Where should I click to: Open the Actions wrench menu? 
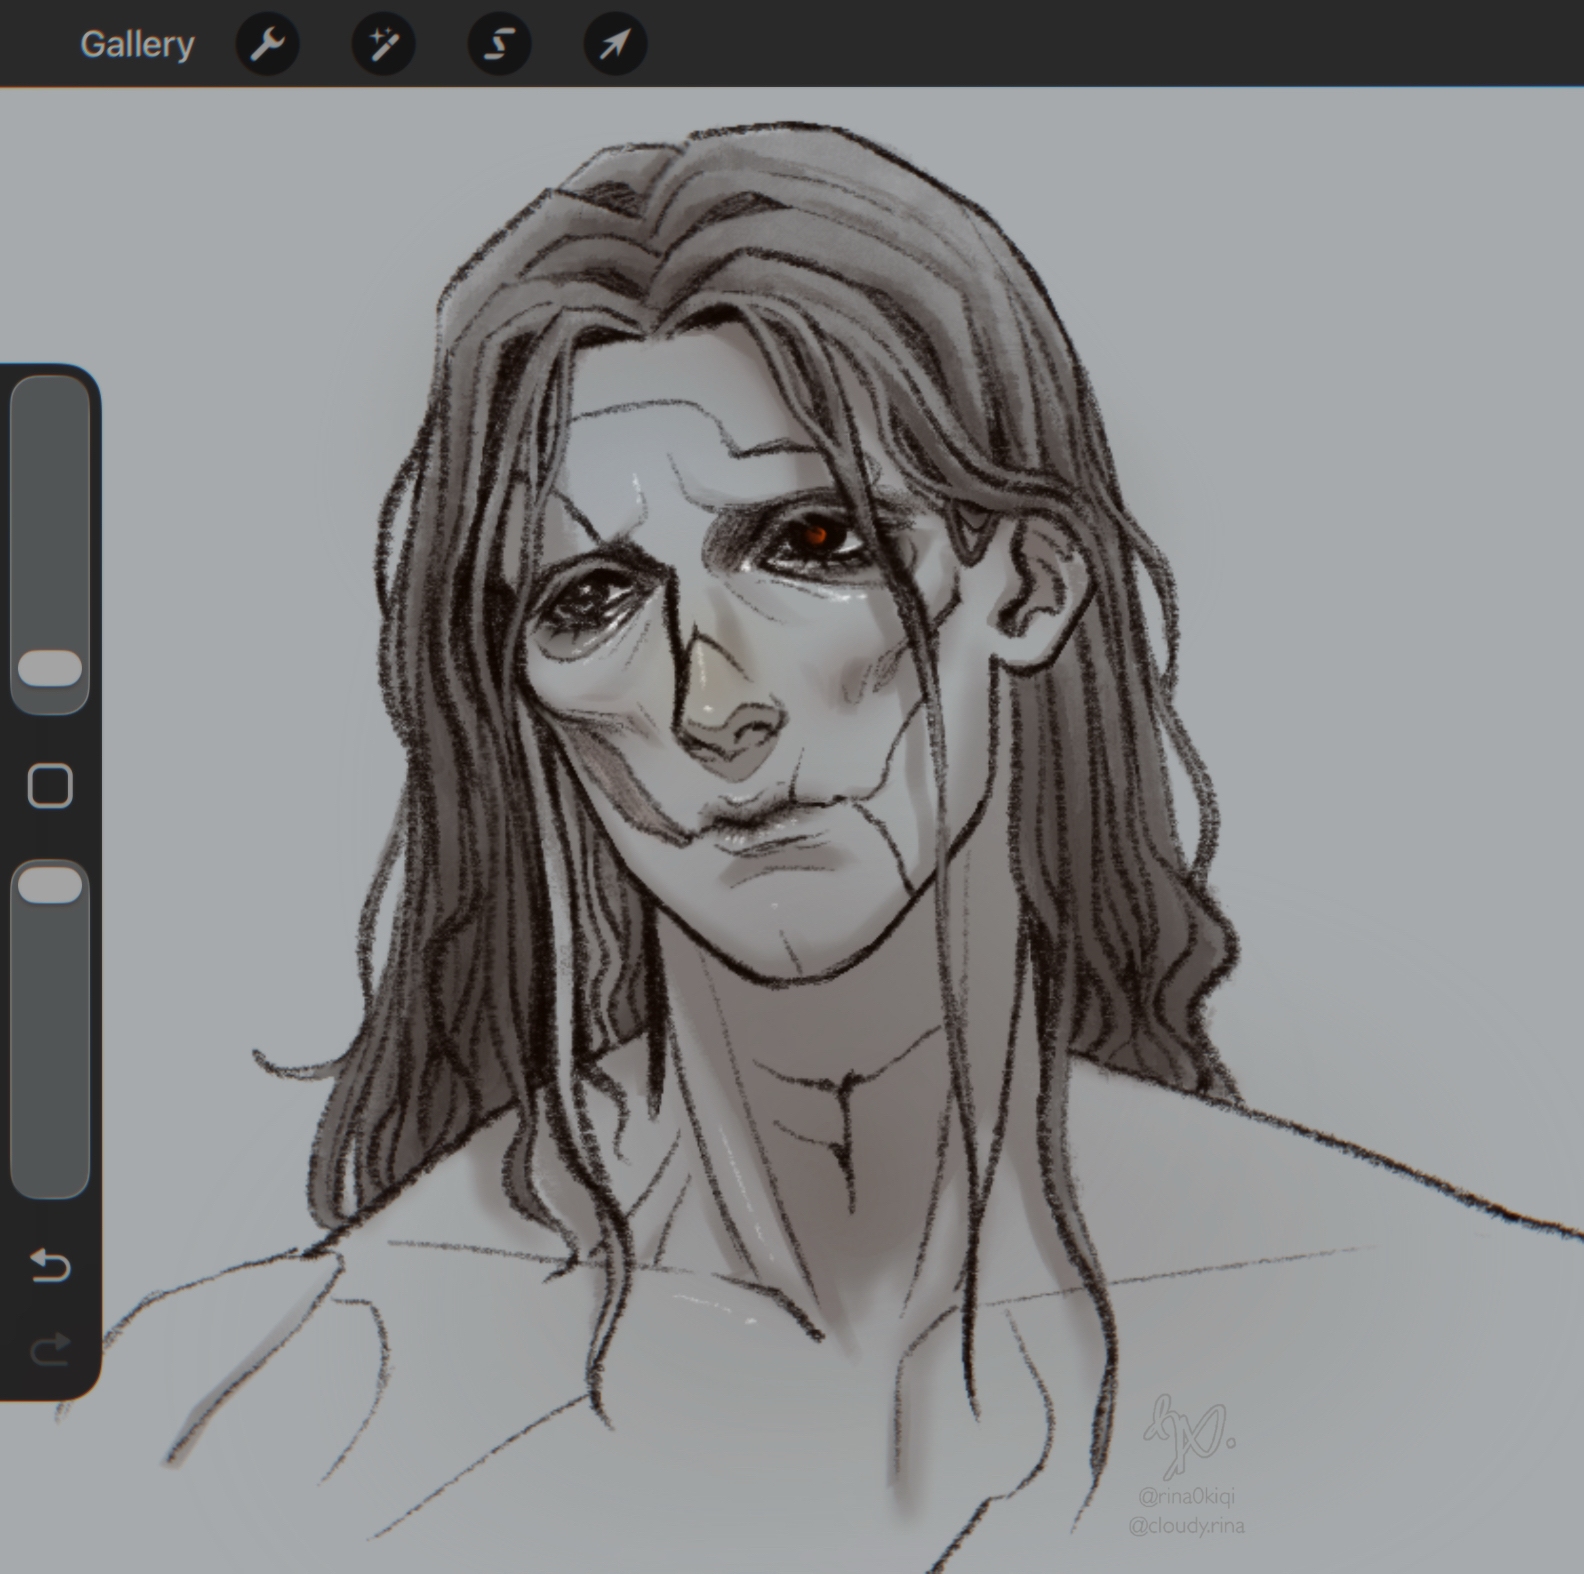pos(267,44)
